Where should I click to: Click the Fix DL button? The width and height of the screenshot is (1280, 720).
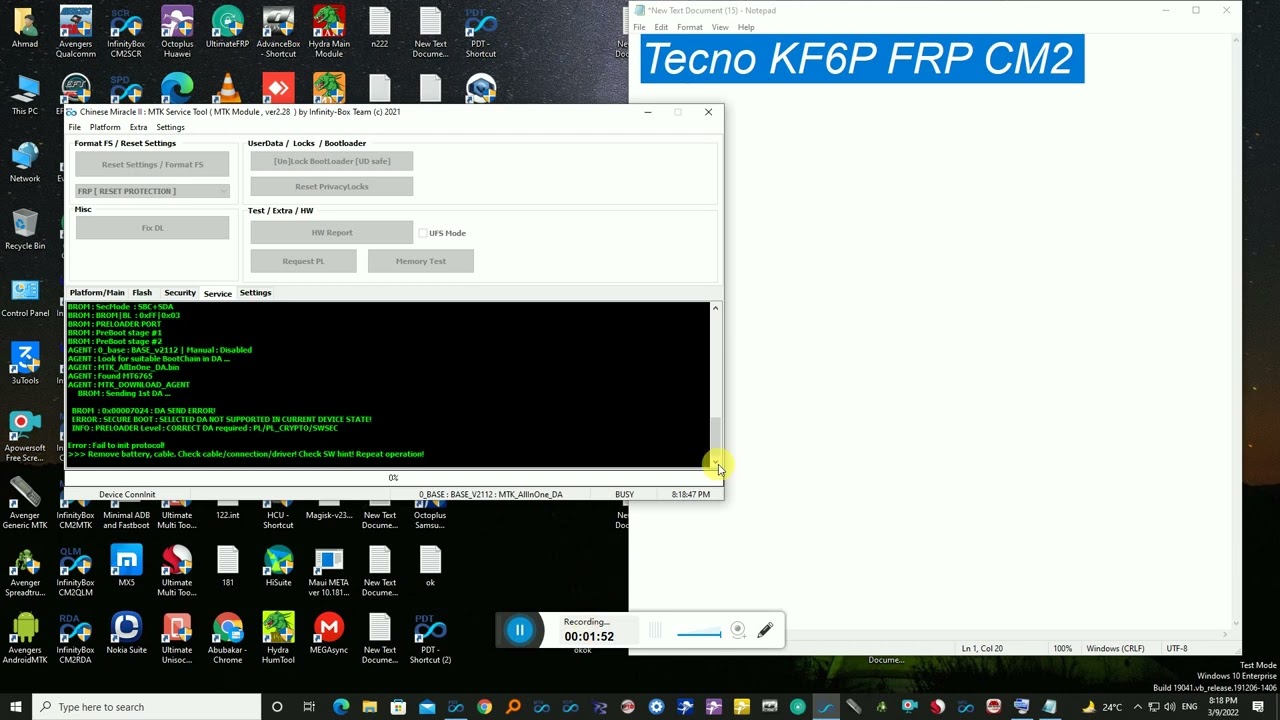152,228
